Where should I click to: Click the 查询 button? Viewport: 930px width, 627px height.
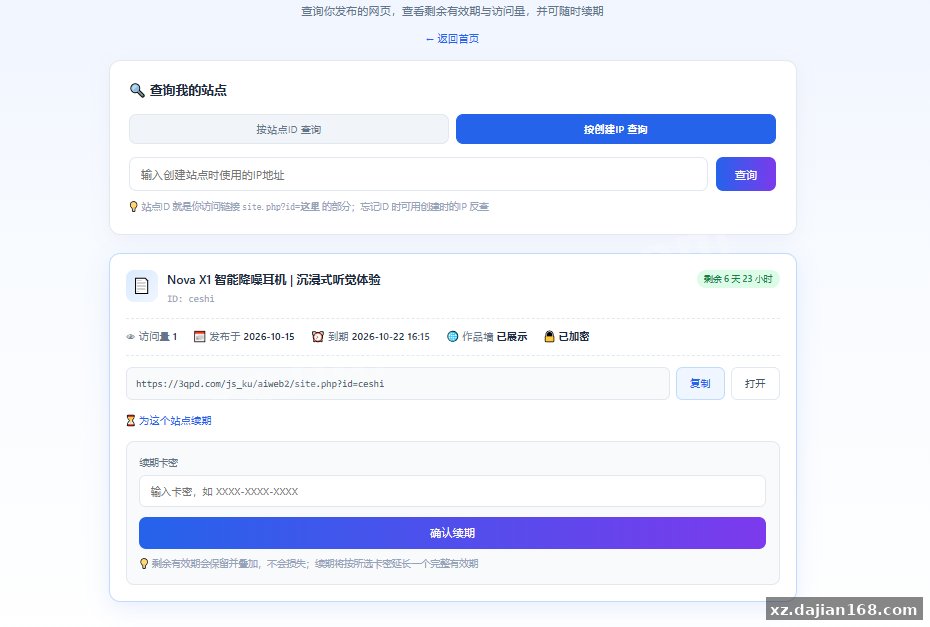tap(746, 174)
